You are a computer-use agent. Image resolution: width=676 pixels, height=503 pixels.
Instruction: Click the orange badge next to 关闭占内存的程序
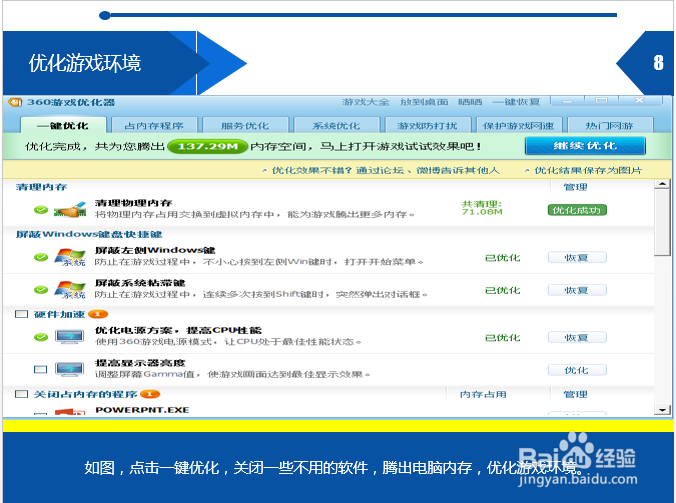click(150, 394)
